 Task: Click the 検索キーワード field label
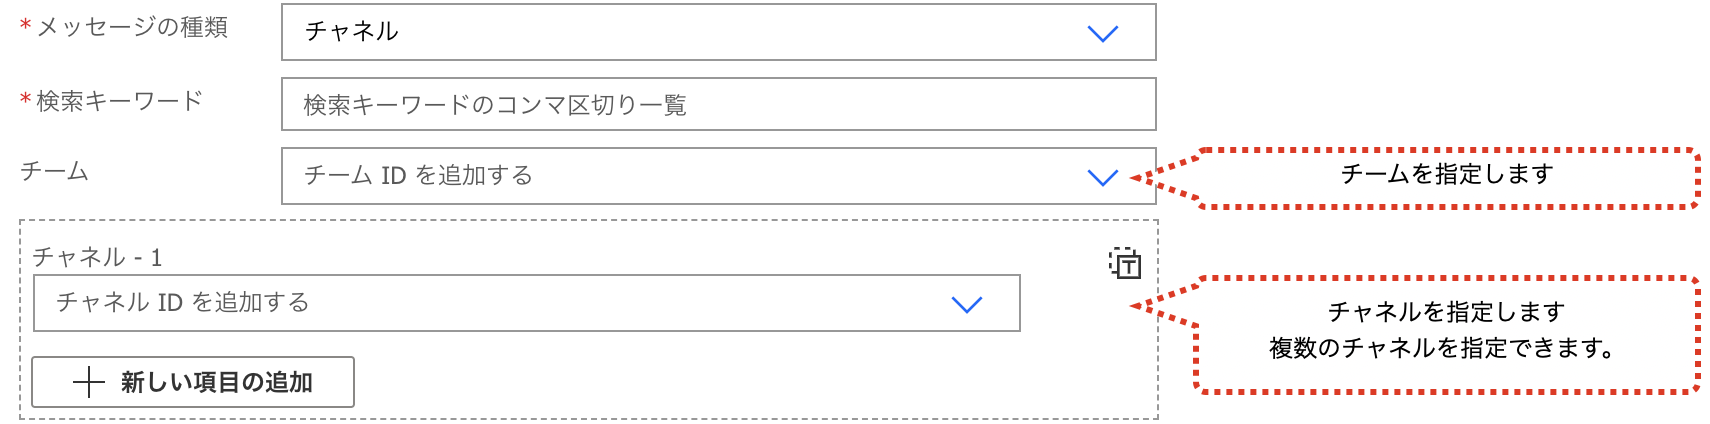(120, 101)
